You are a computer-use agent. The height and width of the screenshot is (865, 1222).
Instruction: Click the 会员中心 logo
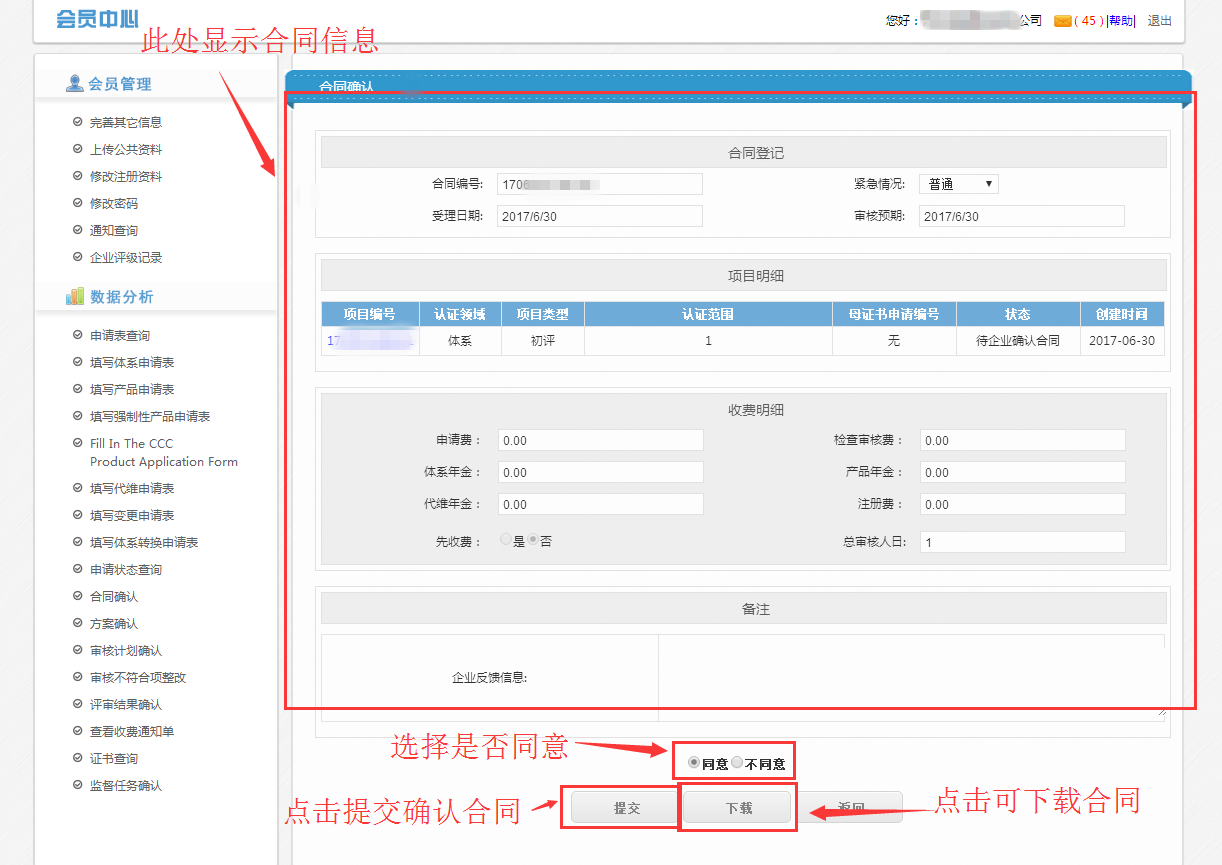(97, 19)
